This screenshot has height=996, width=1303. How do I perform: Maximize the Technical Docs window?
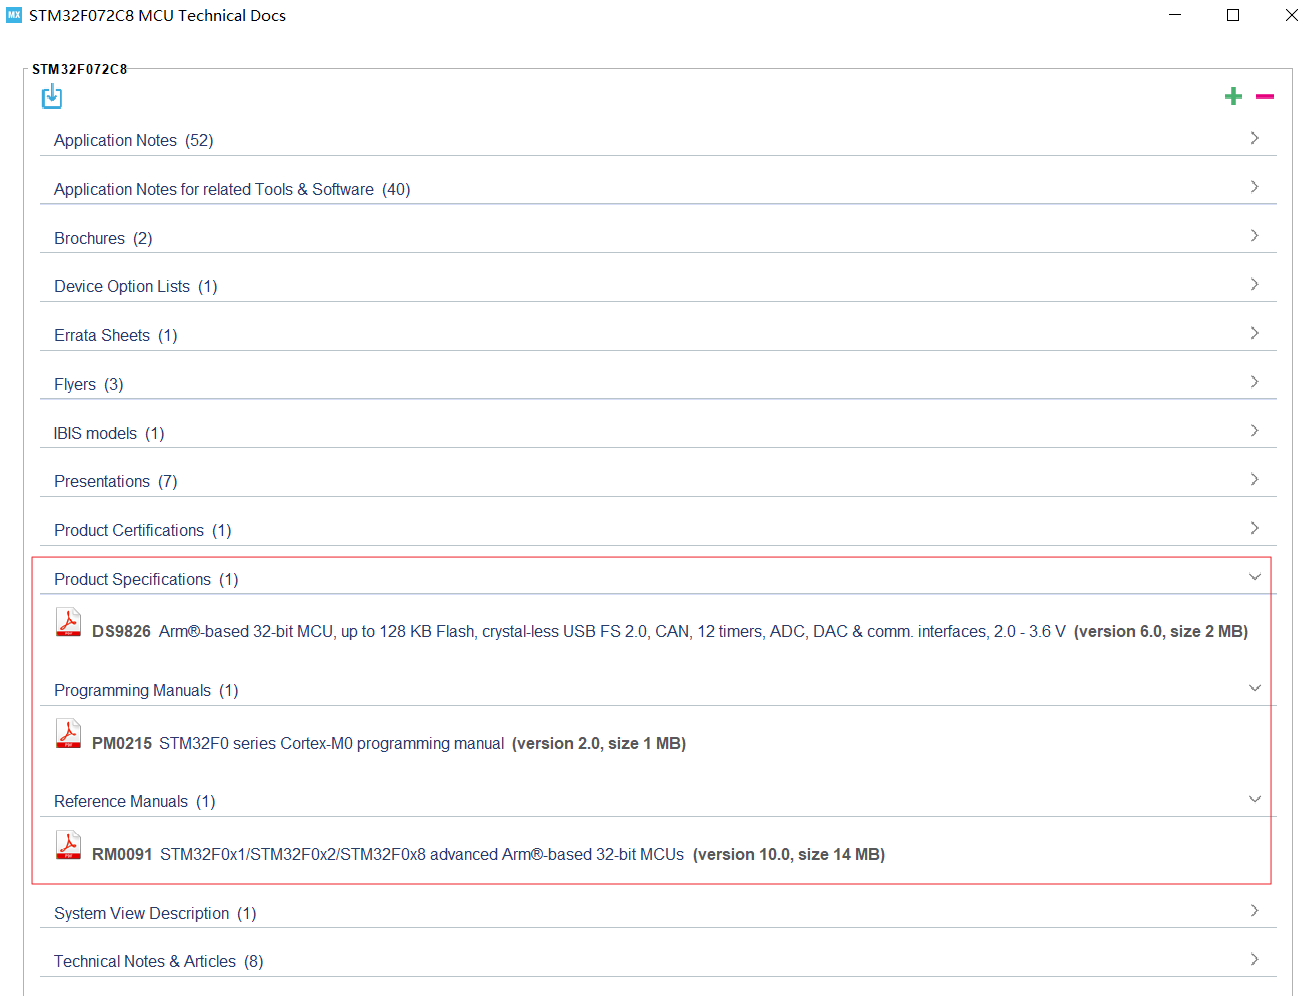pyautogui.click(x=1233, y=15)
